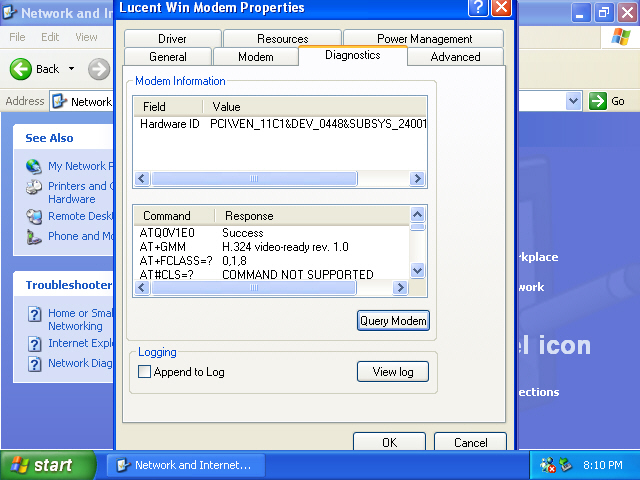This screenshot has height=480, width=640.
Task: Open the Power Management tab
Action: point(424,38)
